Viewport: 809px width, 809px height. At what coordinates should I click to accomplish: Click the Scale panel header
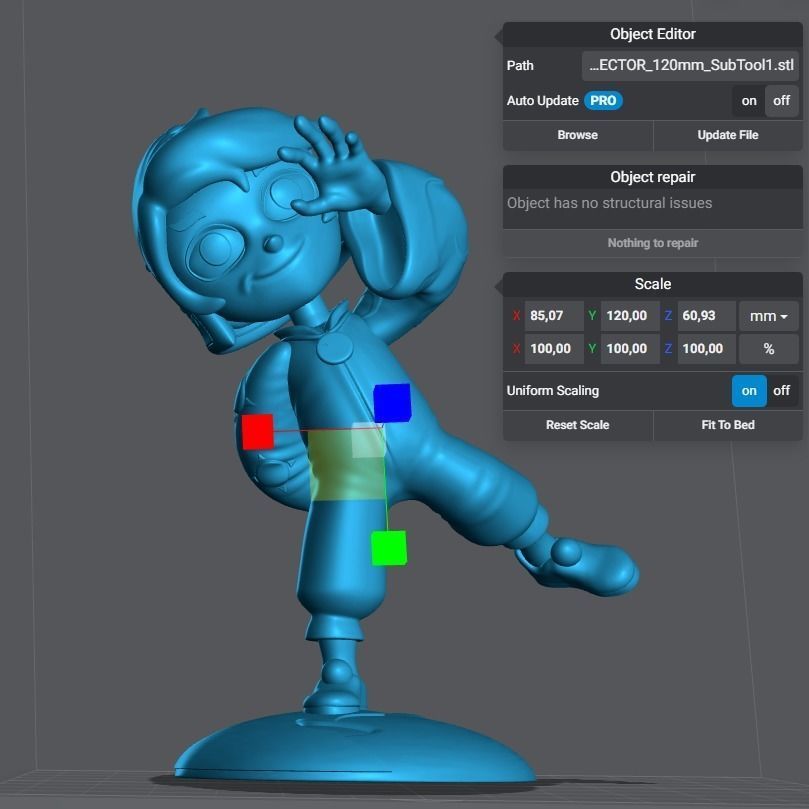653,284
